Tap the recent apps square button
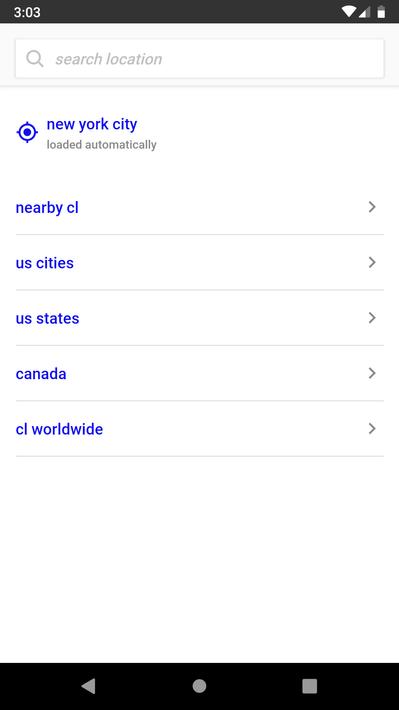Image resolution: width=399 pixels, height=710 pixels. [310, 686]
